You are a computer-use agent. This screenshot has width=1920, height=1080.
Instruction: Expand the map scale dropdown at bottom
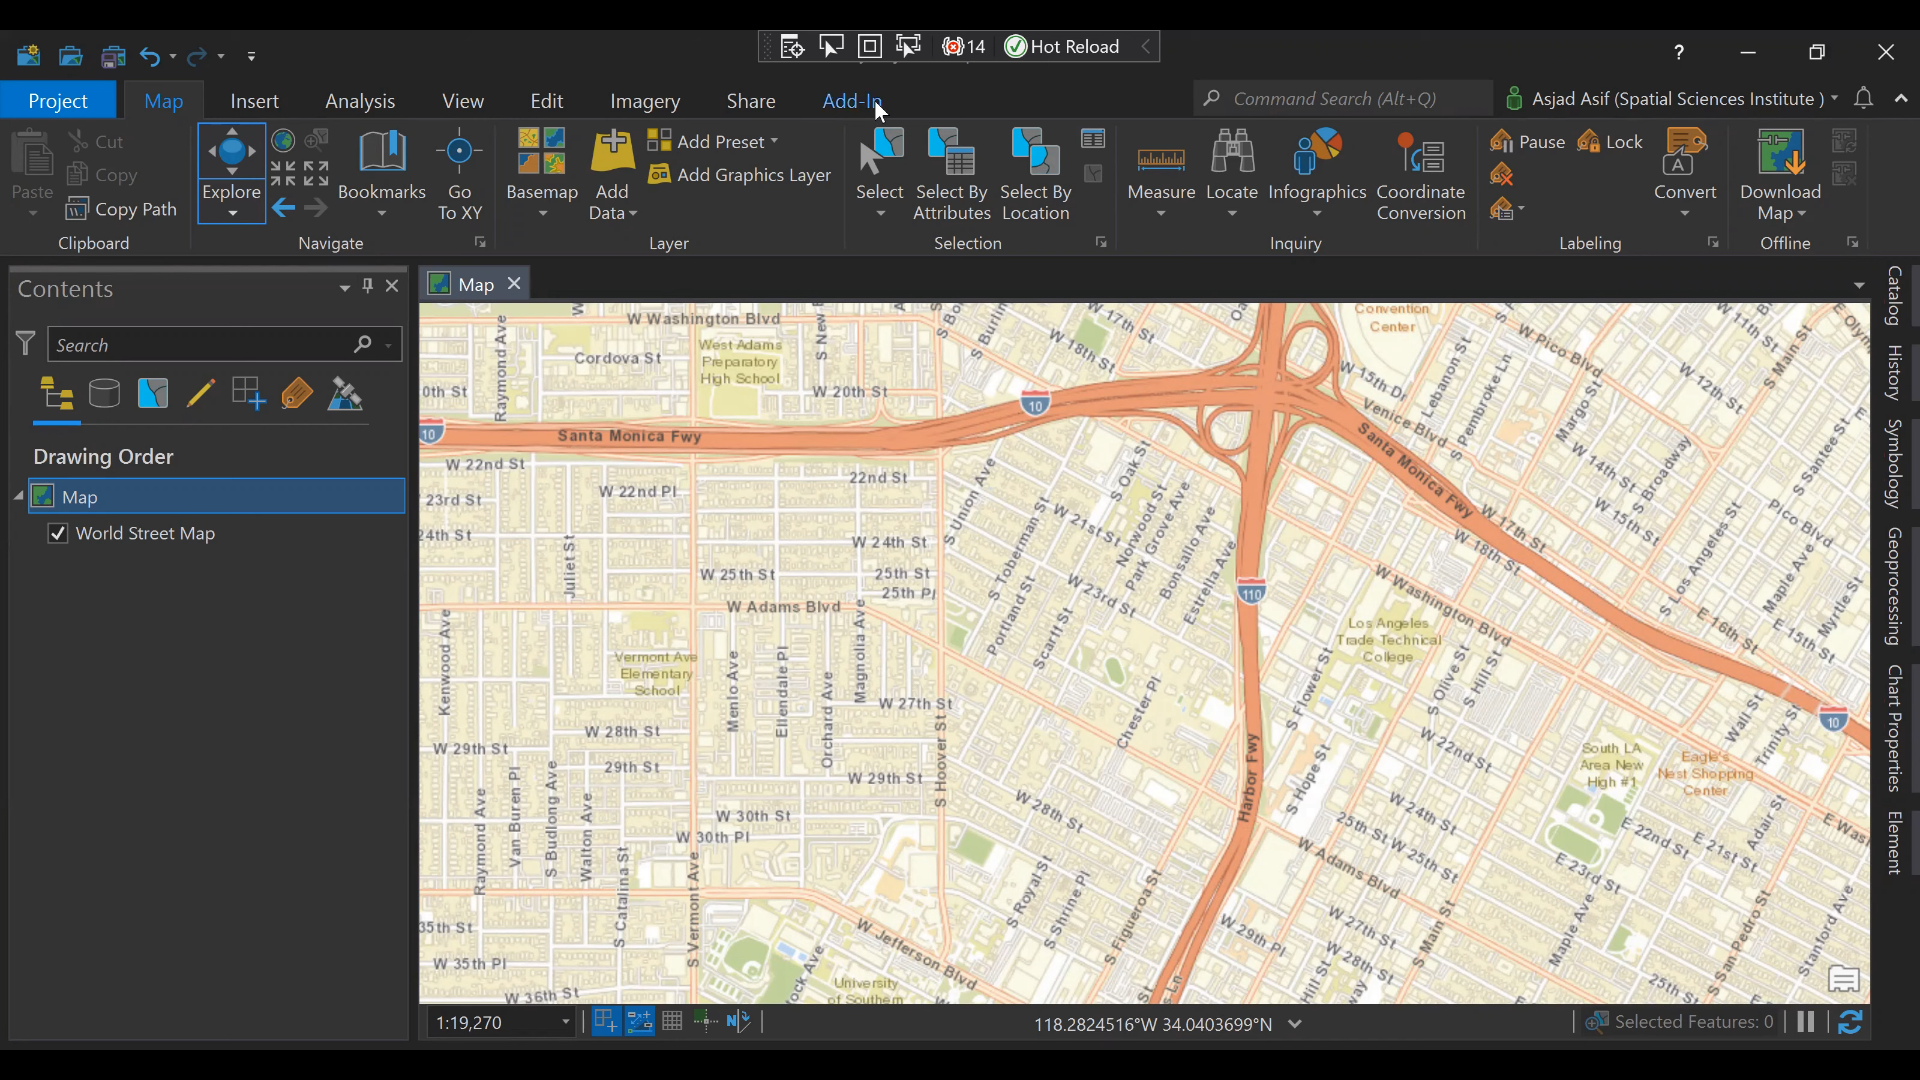pyautogui.click(x=566, y=1022)
